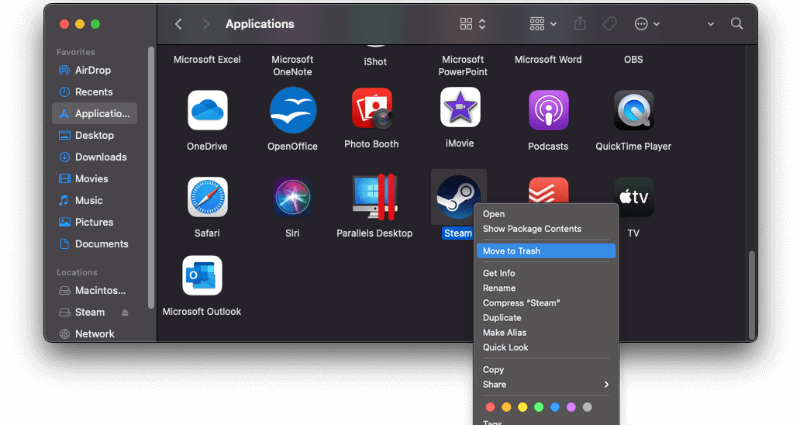
Task: Open Network in the sidebar
Action: click(x=94, y=334)
